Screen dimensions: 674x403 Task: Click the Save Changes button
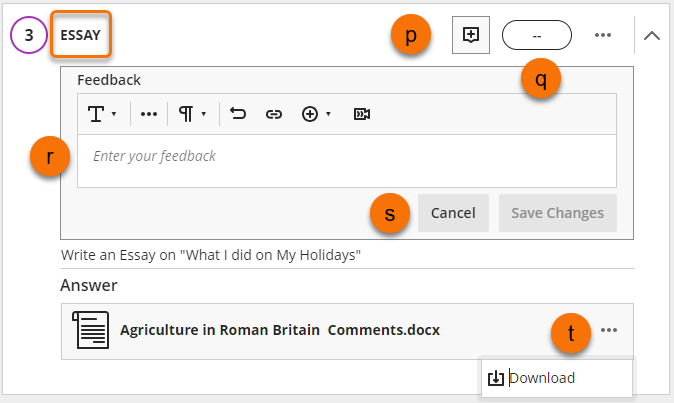pos(557,213)
